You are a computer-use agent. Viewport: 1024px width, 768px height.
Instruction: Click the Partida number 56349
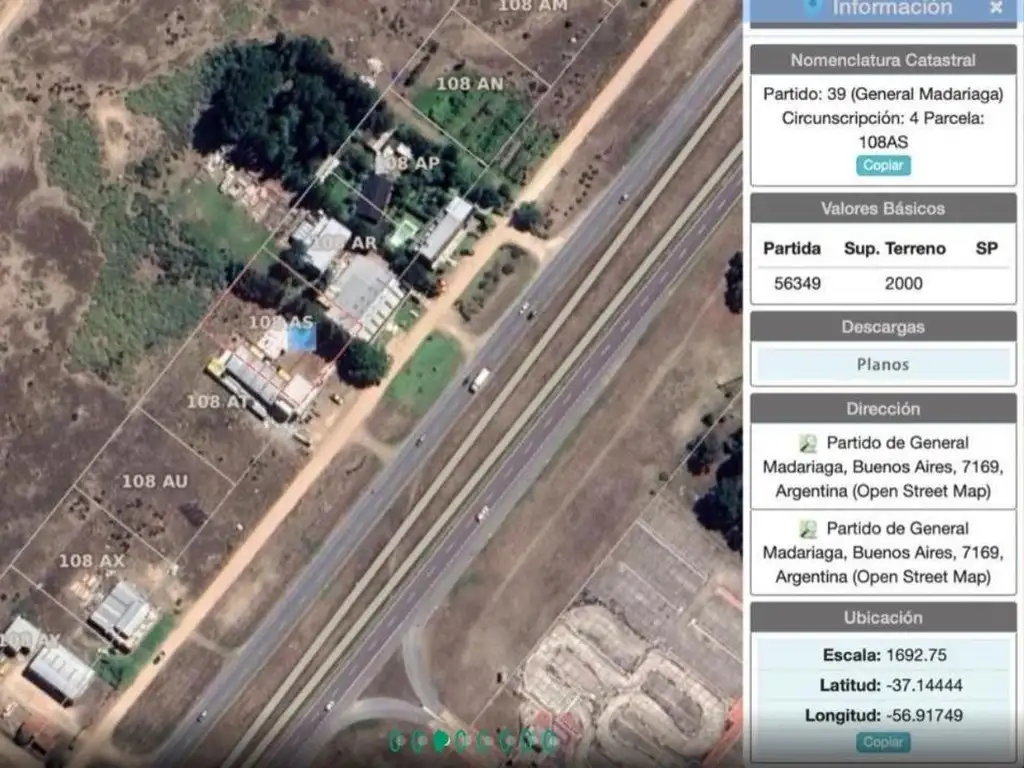tap(797, 283)
